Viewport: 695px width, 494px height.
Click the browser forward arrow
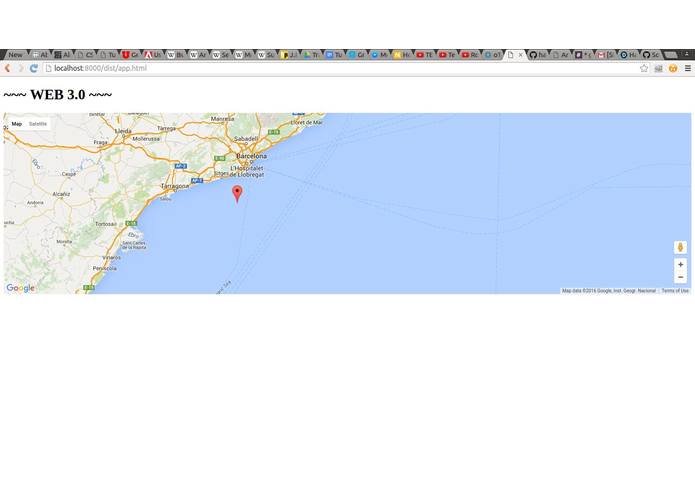pos(20,68)
